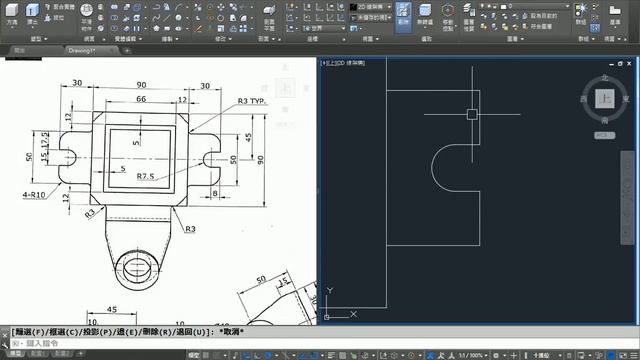The height and width of the screenshot is (360, 640).
Task: Click the command line customize wrench icon
Action: tap(4, 345)
